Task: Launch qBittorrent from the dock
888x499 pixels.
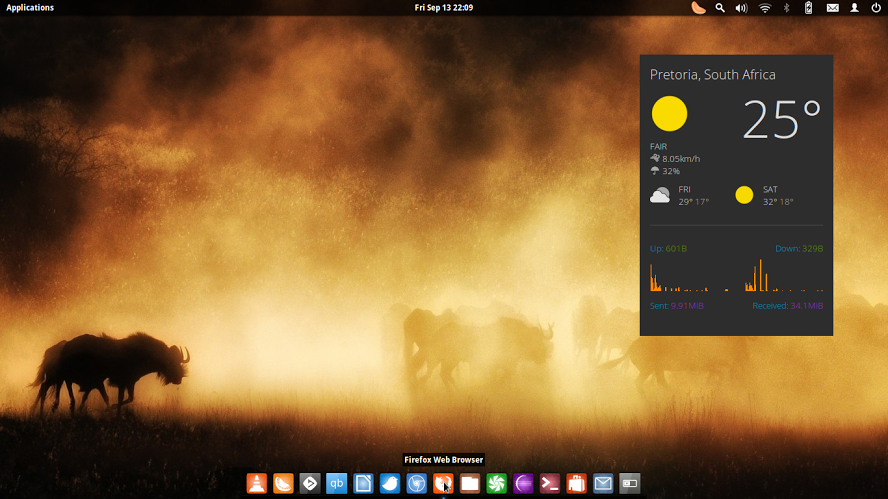Action: coord(336,483)
